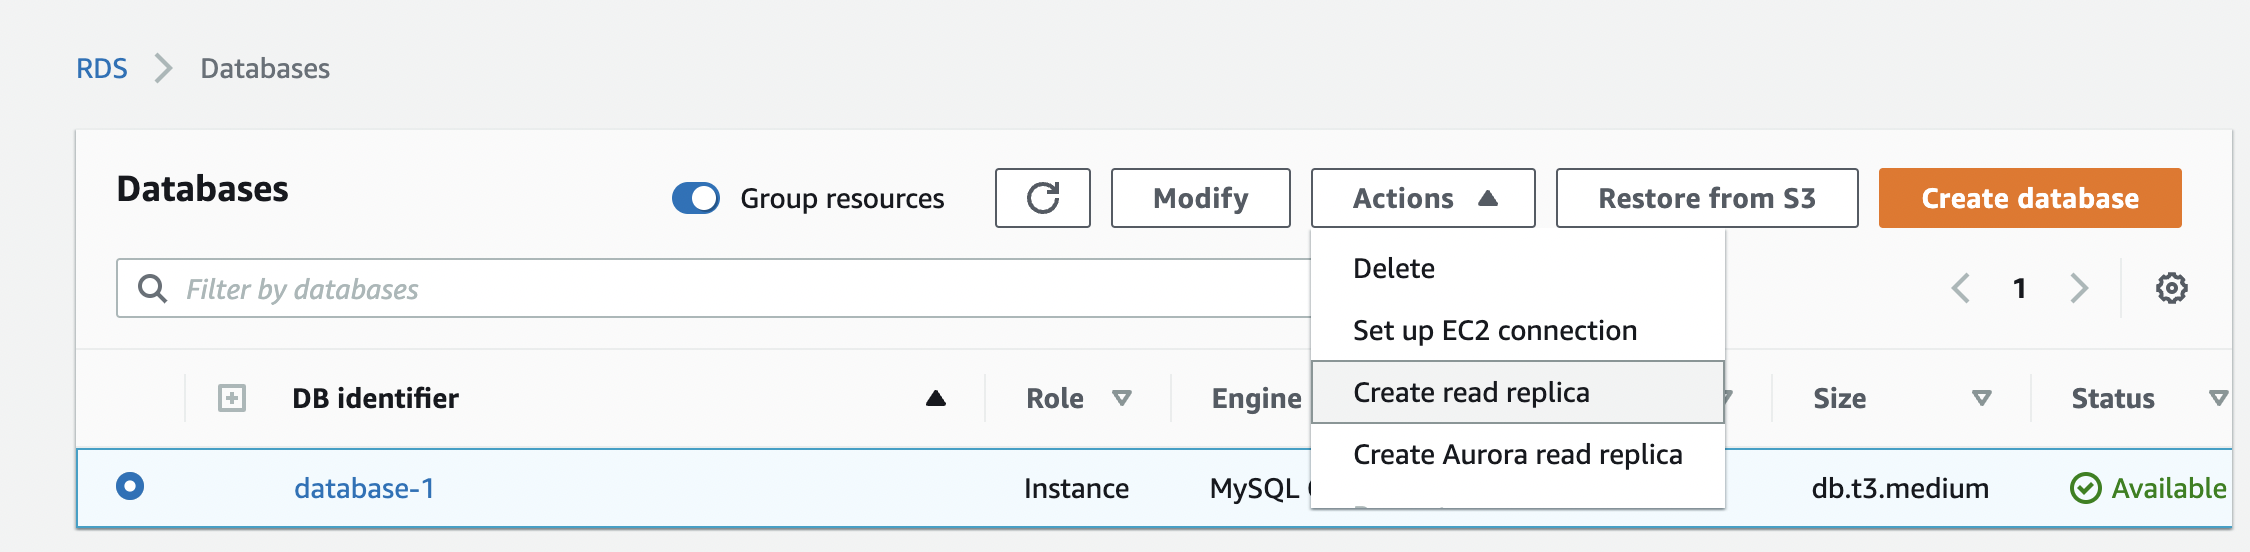2250x552 pixels.
Task: Select Set up EC2 connection option
Action: tap(1495, 330)
